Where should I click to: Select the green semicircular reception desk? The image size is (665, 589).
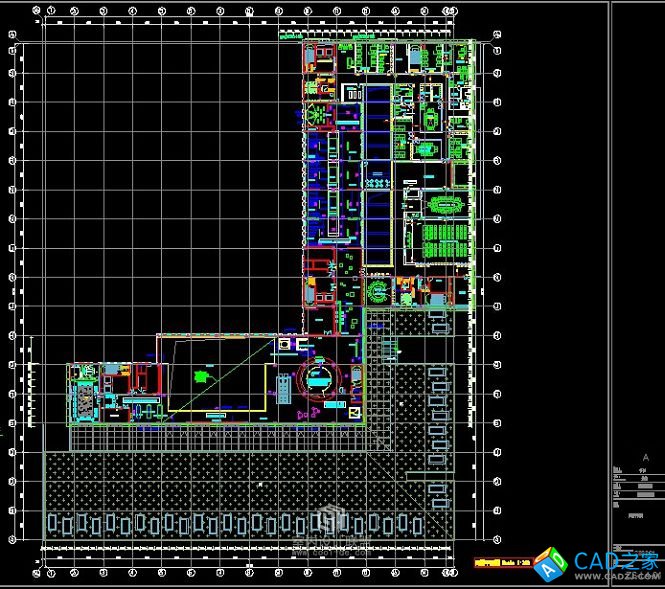pos(380,292)
